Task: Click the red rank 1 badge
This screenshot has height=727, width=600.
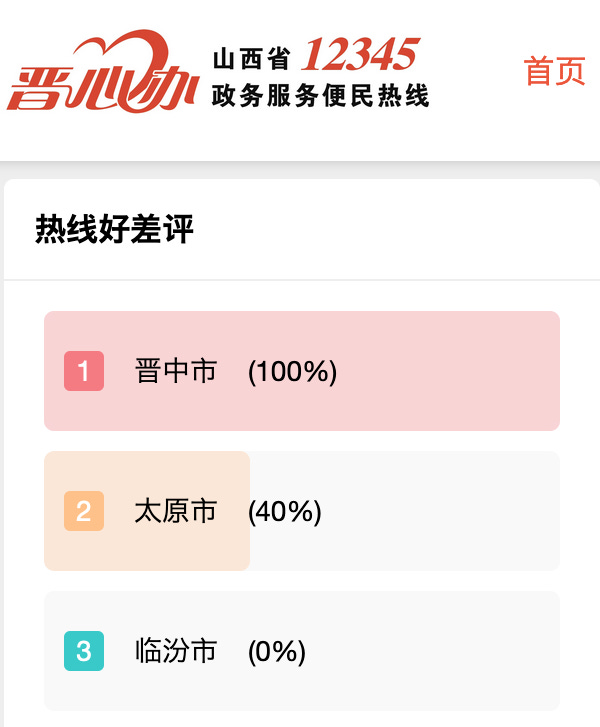Action: [84, 371]
